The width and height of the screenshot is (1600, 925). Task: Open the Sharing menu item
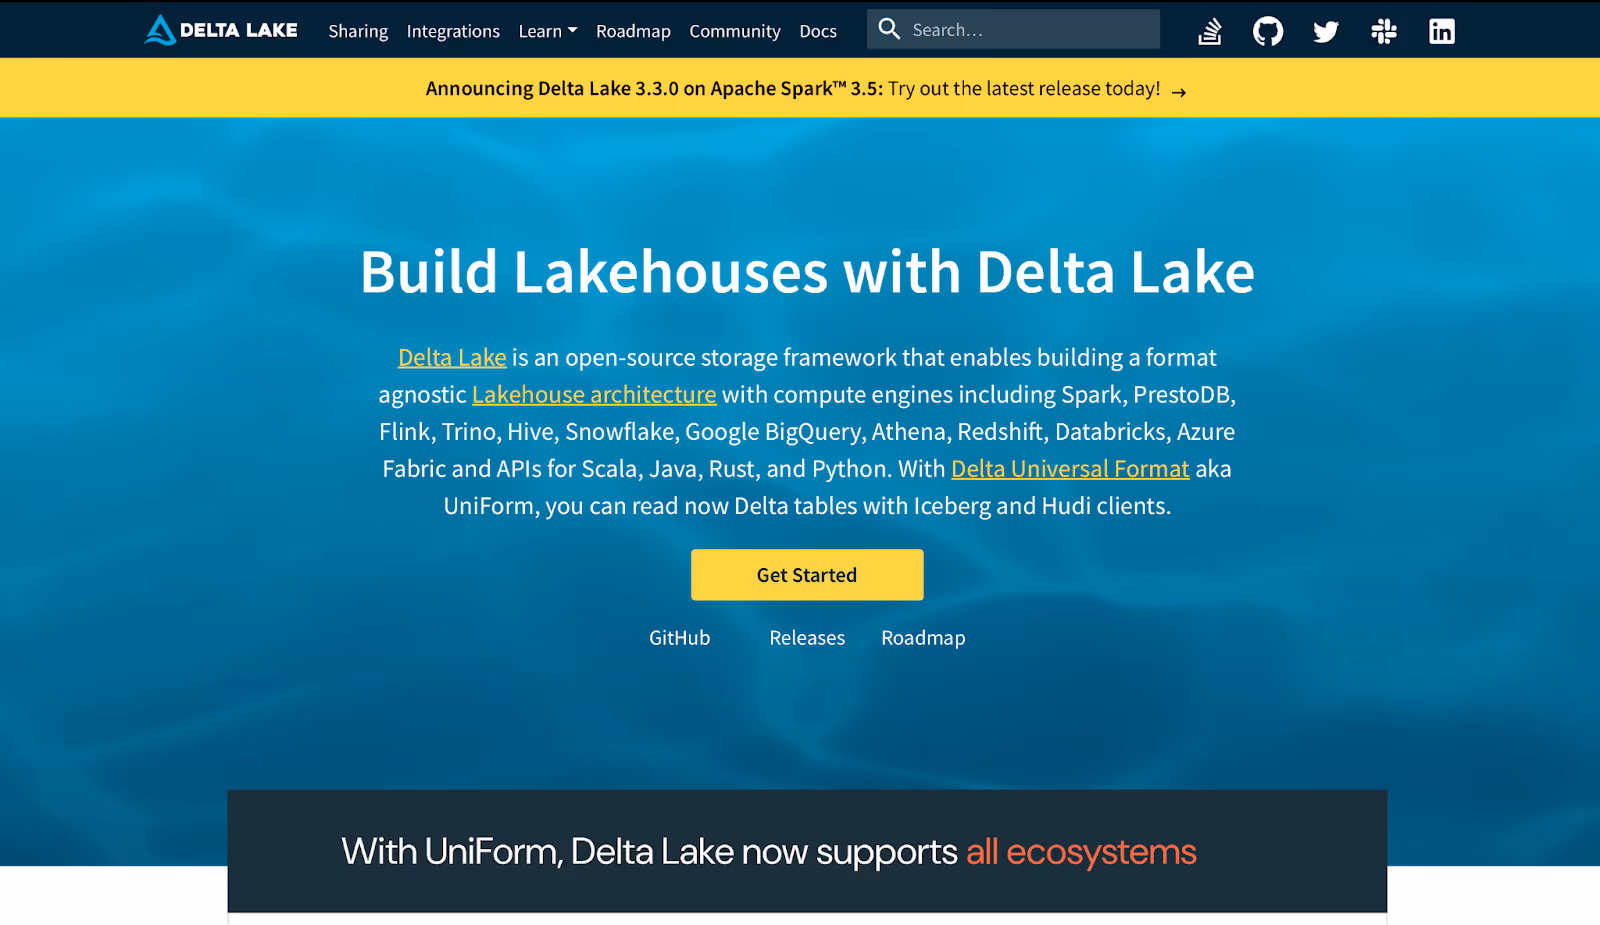tap(358, 31)
